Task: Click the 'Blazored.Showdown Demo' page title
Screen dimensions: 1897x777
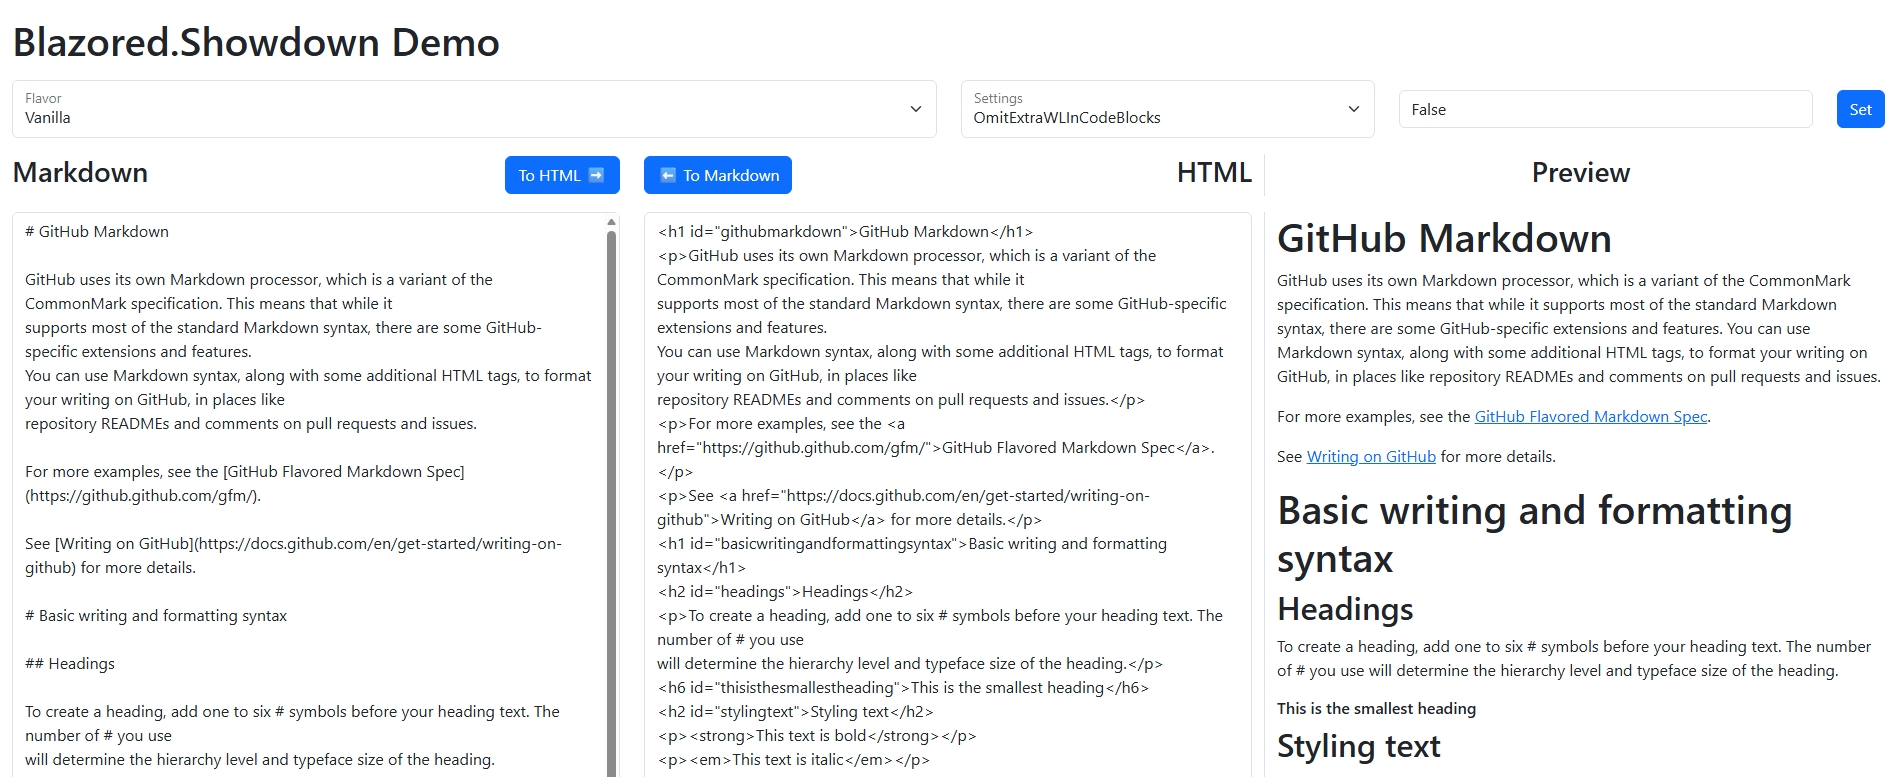Action: (256, 42)
